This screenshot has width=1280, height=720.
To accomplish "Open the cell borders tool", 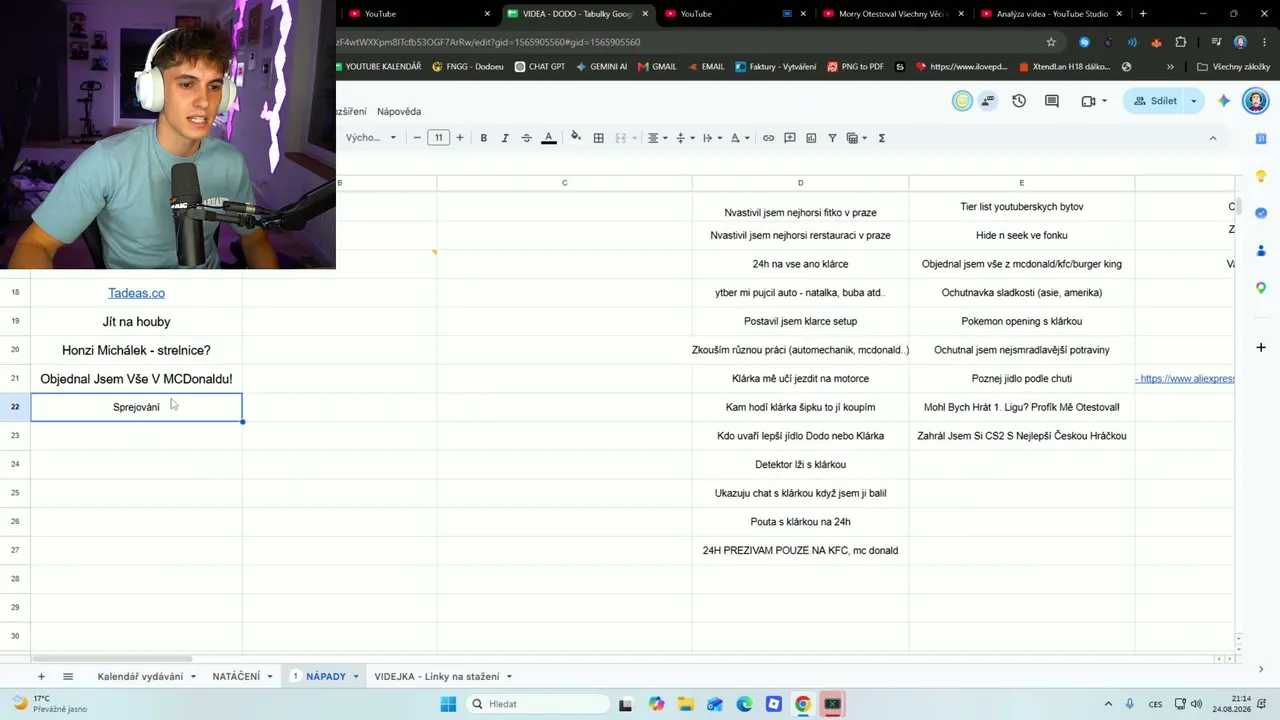I will tap(599, 138).
